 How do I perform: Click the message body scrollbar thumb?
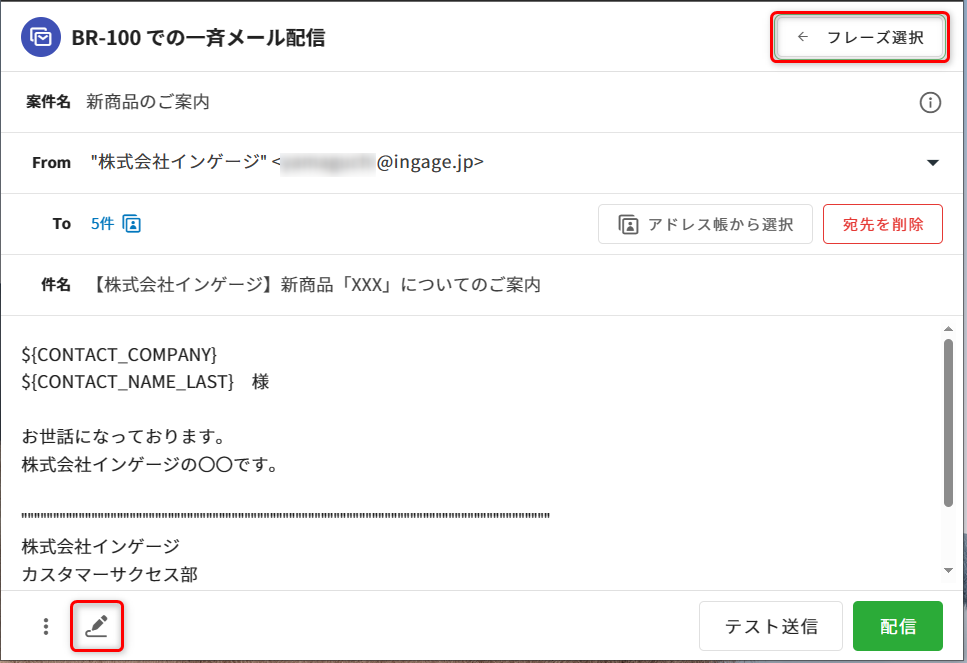(x=948, y=420)
